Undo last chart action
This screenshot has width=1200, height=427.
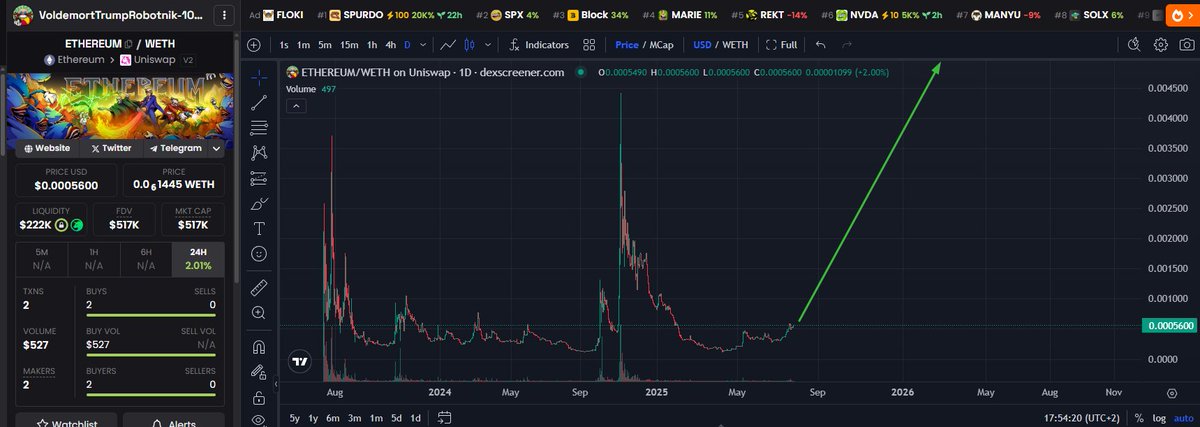821,45
